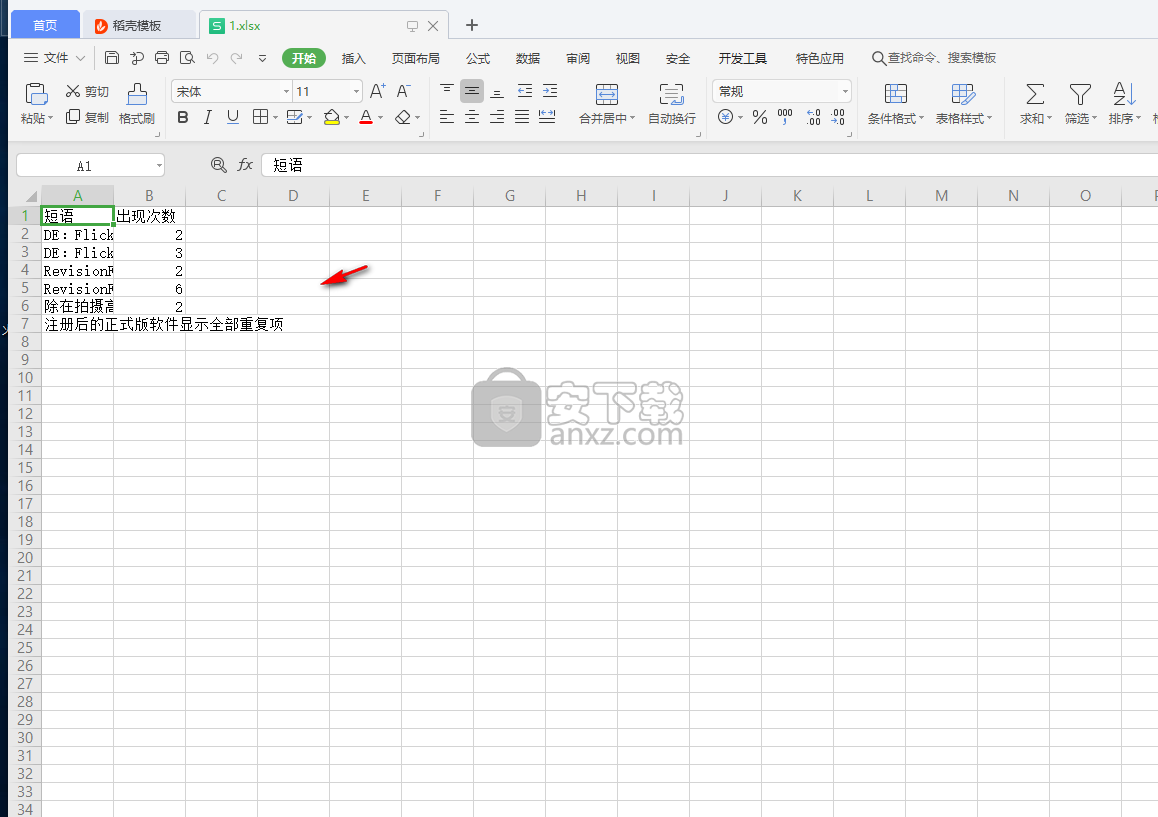
Task: Select column B header
Action: point(149,196)
